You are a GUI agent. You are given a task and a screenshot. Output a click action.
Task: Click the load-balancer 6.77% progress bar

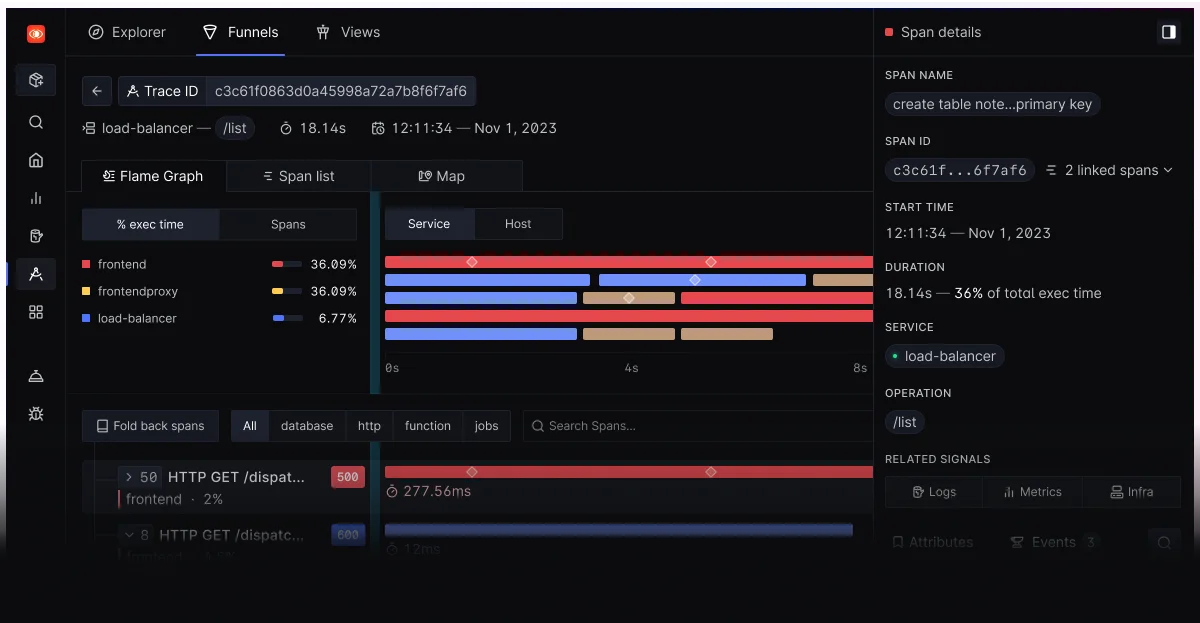coord(286,318)
